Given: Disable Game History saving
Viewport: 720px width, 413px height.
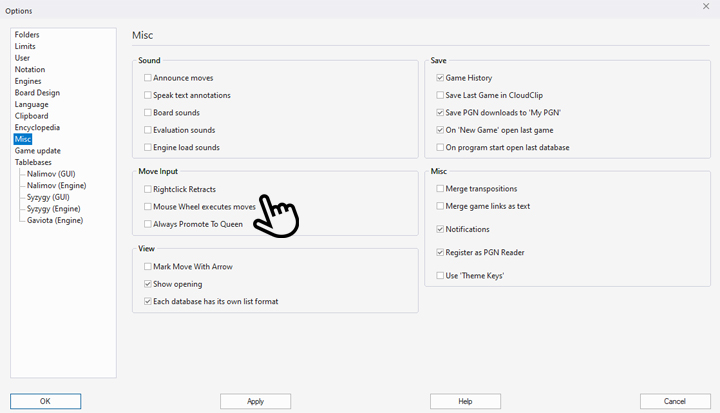Looking at the screenshot, I should click(x=440, y=78).
